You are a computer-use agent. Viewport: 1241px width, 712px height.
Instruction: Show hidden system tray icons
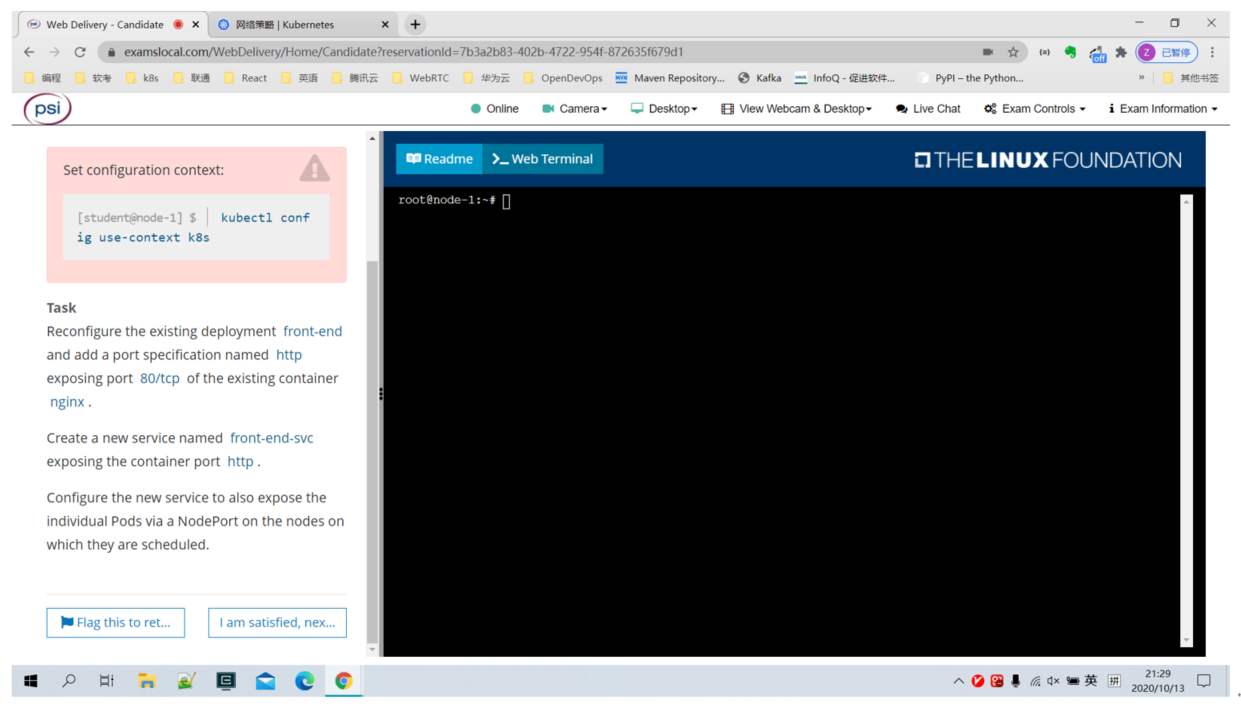coord(958,681)
